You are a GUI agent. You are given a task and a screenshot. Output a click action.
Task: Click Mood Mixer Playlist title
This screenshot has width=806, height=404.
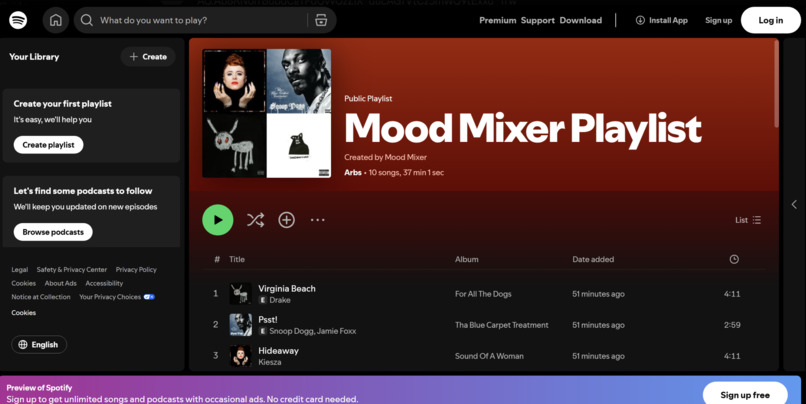(x=523, y=128)
